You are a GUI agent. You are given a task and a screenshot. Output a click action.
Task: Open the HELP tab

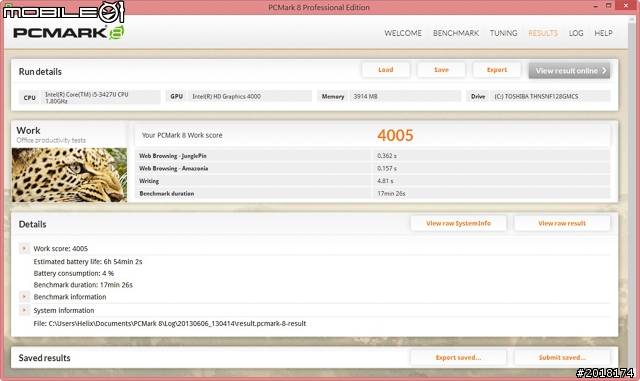(x=603, y=33)
